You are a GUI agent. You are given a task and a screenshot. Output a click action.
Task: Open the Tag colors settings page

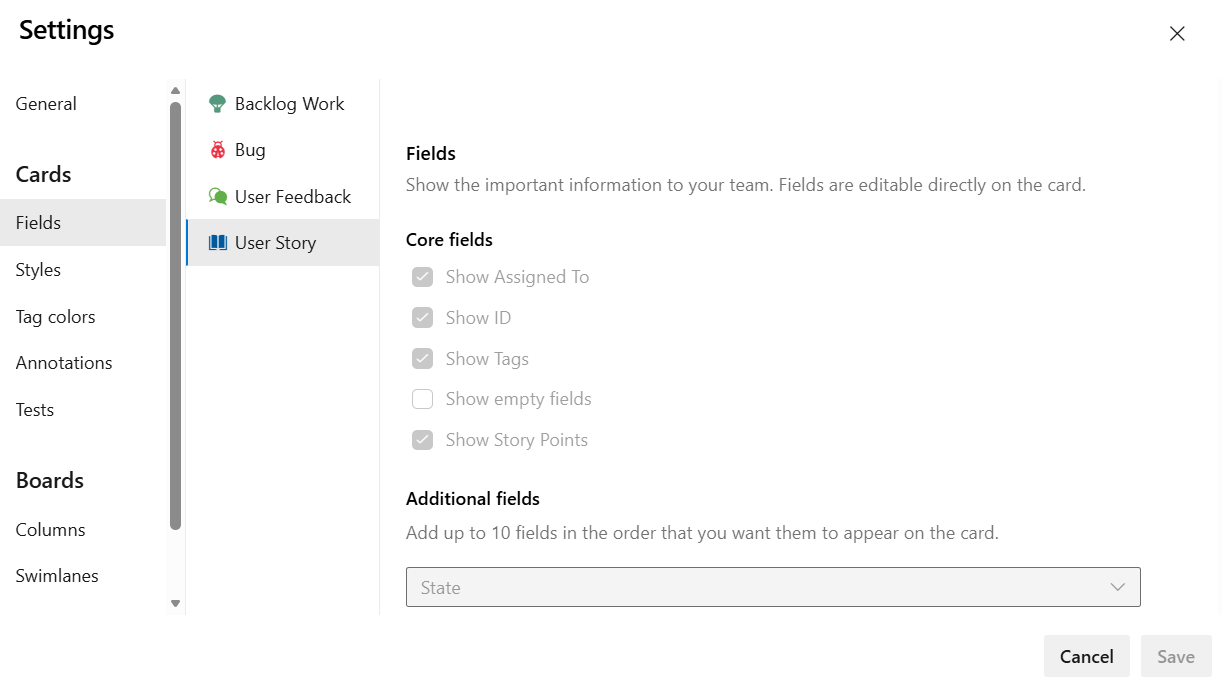[55, 316]
